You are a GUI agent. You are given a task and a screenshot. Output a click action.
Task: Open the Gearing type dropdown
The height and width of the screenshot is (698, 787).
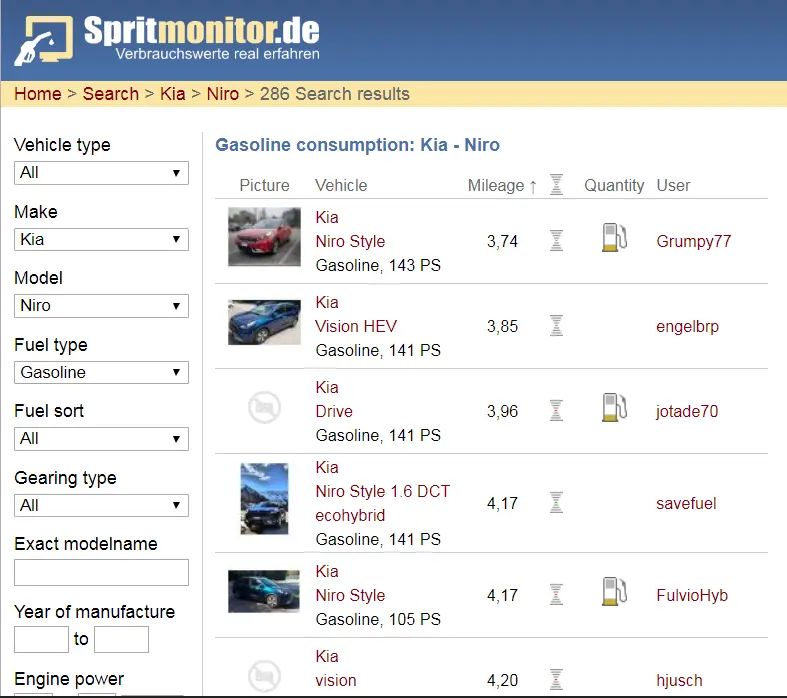[x=101, y=505]
